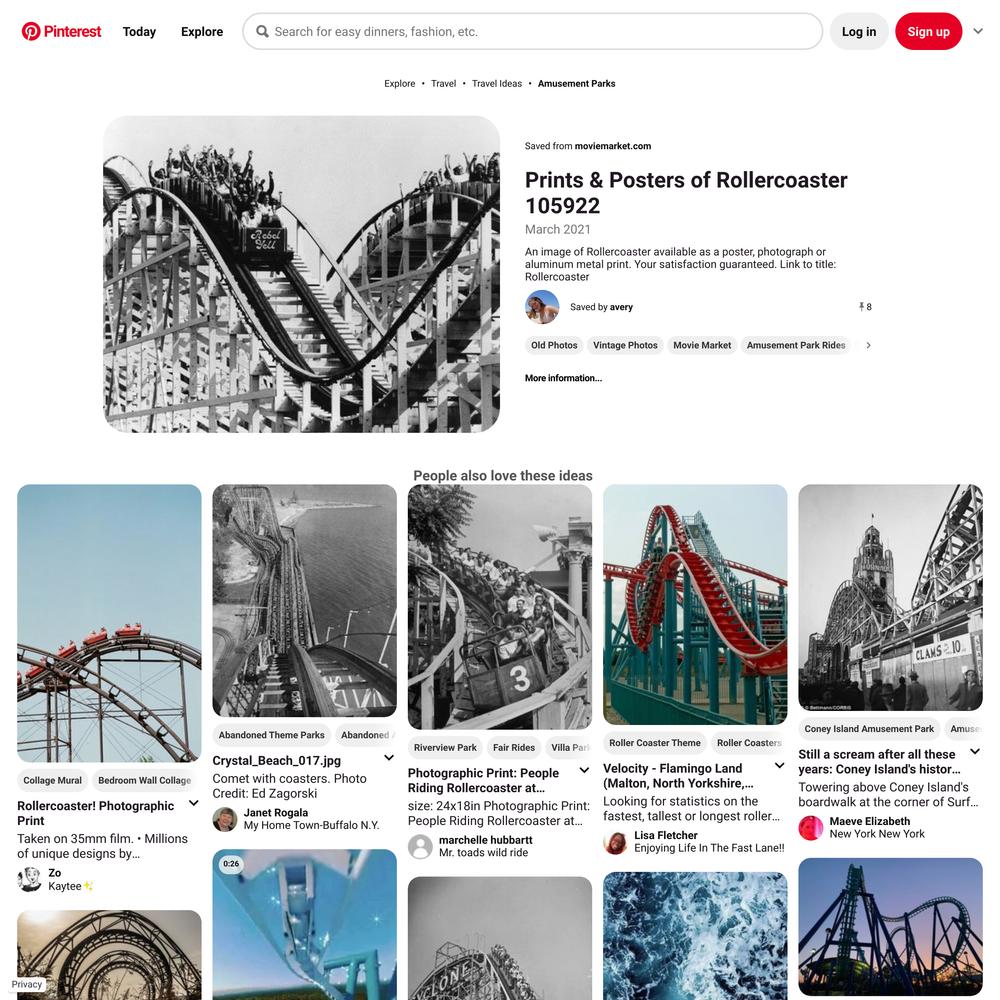Click Zo's profile avatar
This screenshot has width=1000, height=1000.
tap(29, 879)
